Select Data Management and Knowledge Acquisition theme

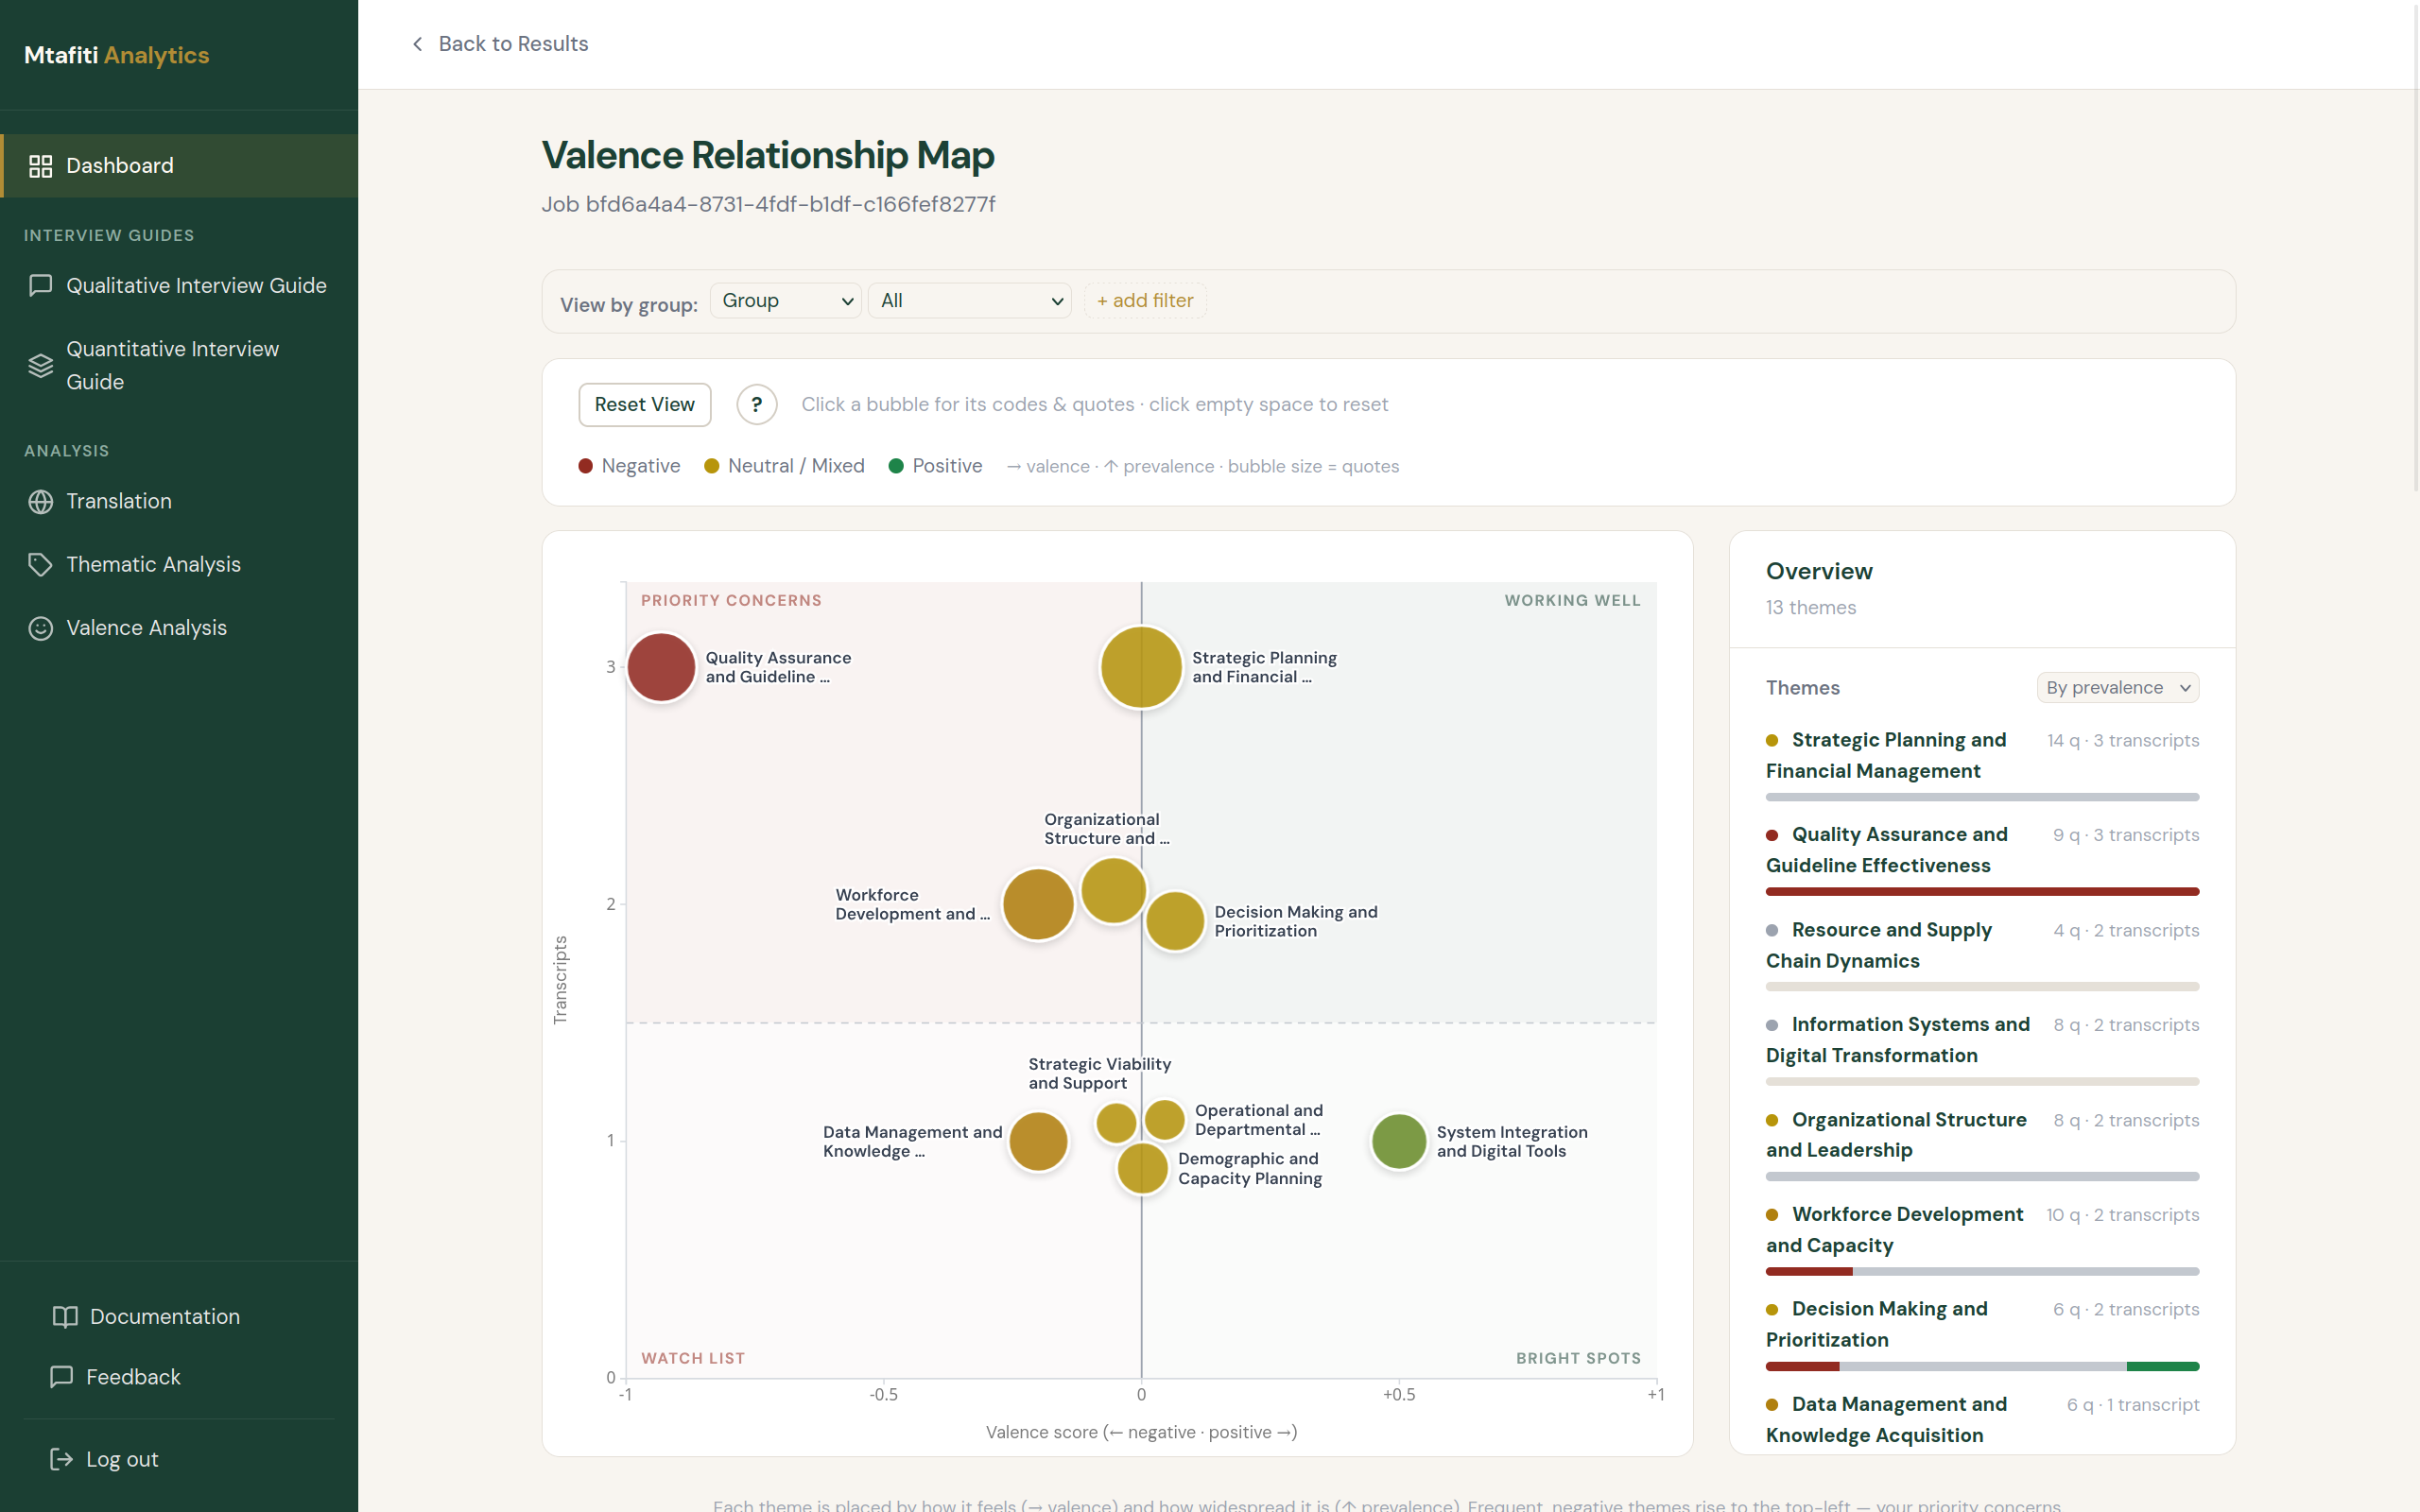[x=1982, y=1420]
